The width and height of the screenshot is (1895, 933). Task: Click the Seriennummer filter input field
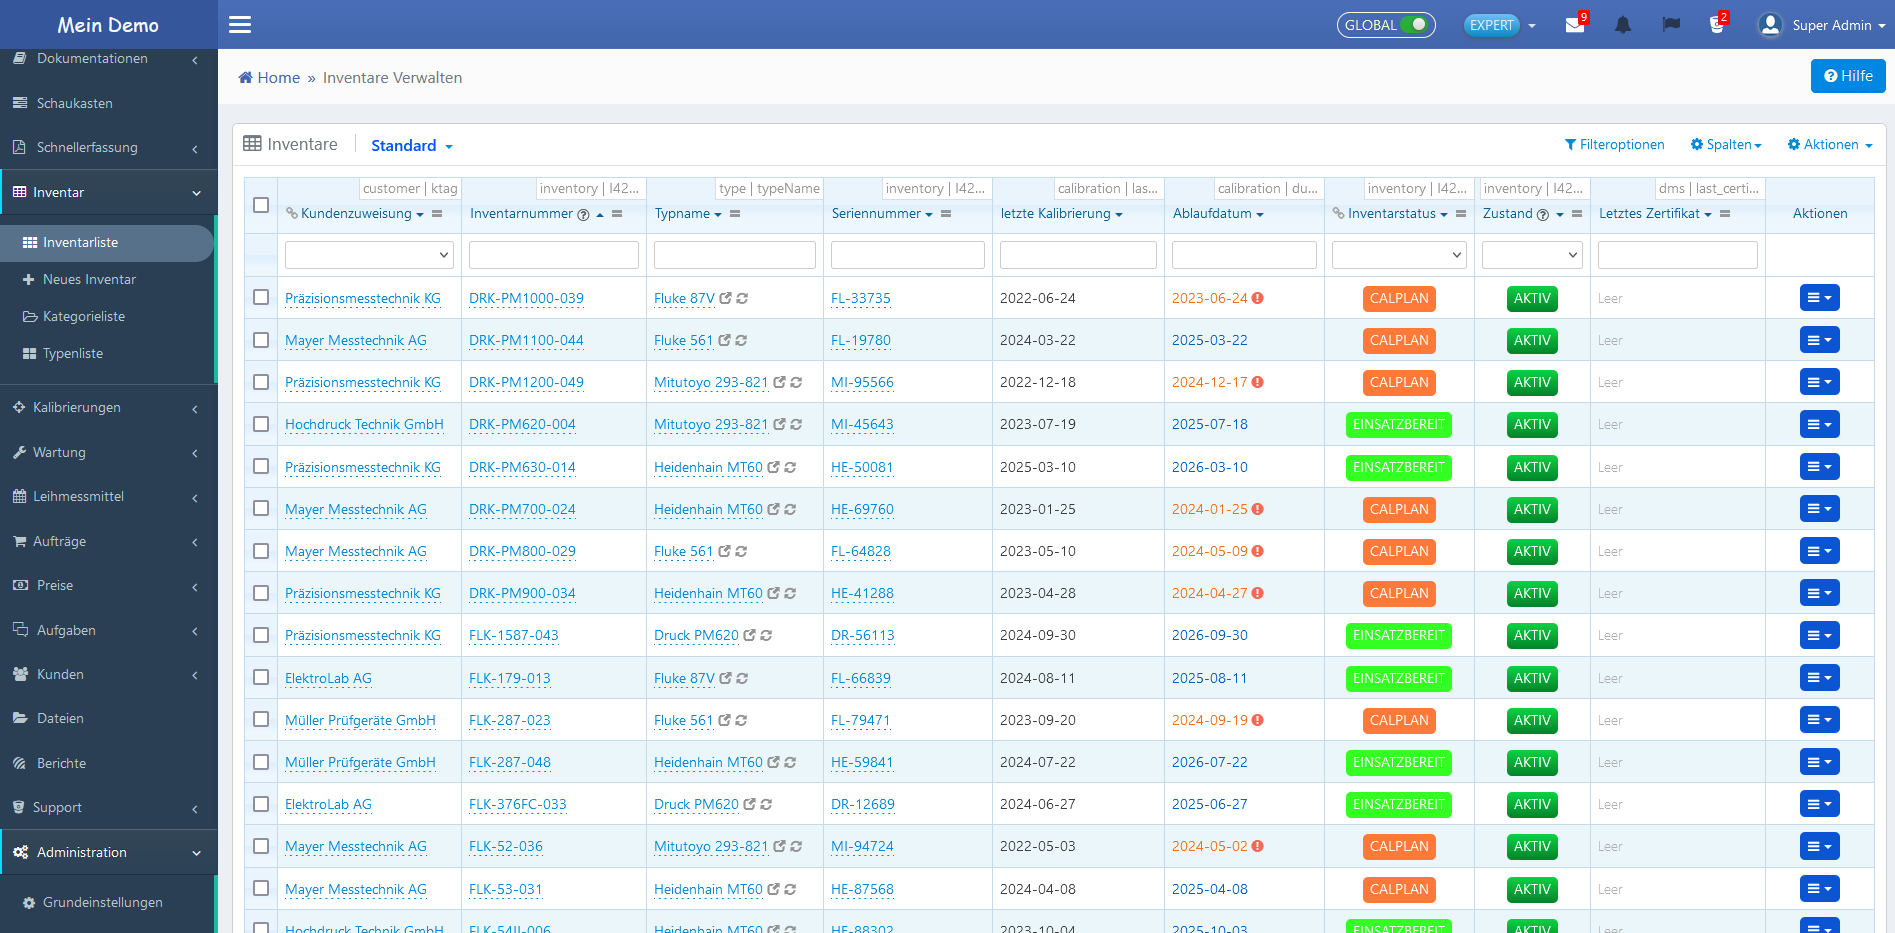point(907,255)
